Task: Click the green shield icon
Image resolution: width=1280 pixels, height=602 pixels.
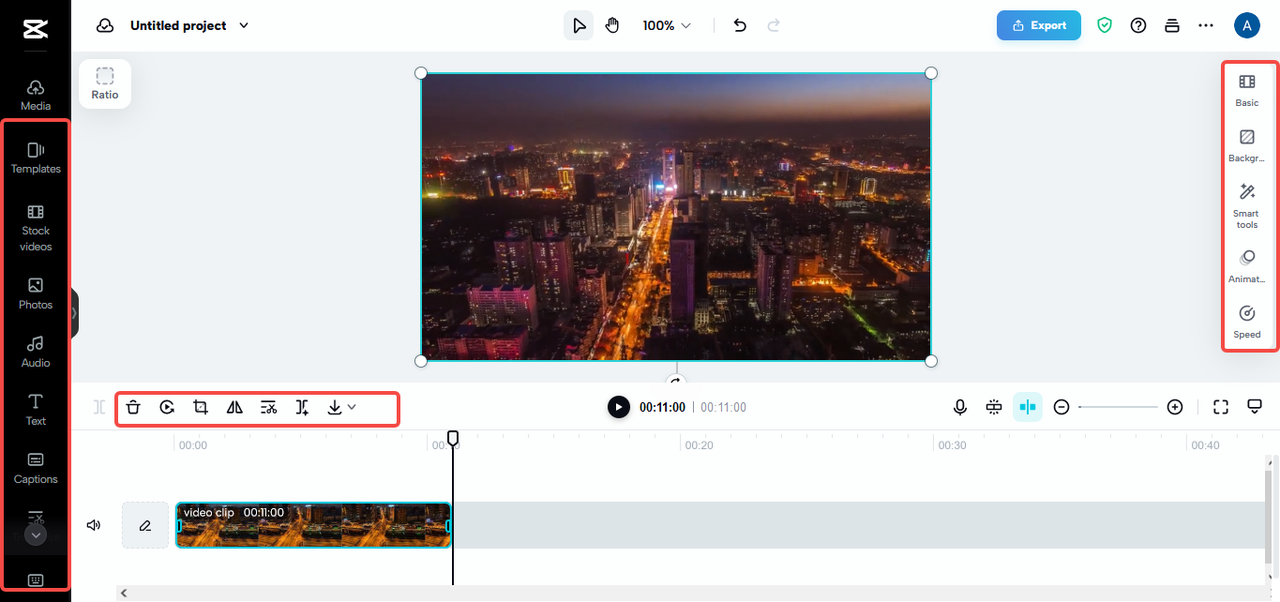Action: (x=1104, y=26)
